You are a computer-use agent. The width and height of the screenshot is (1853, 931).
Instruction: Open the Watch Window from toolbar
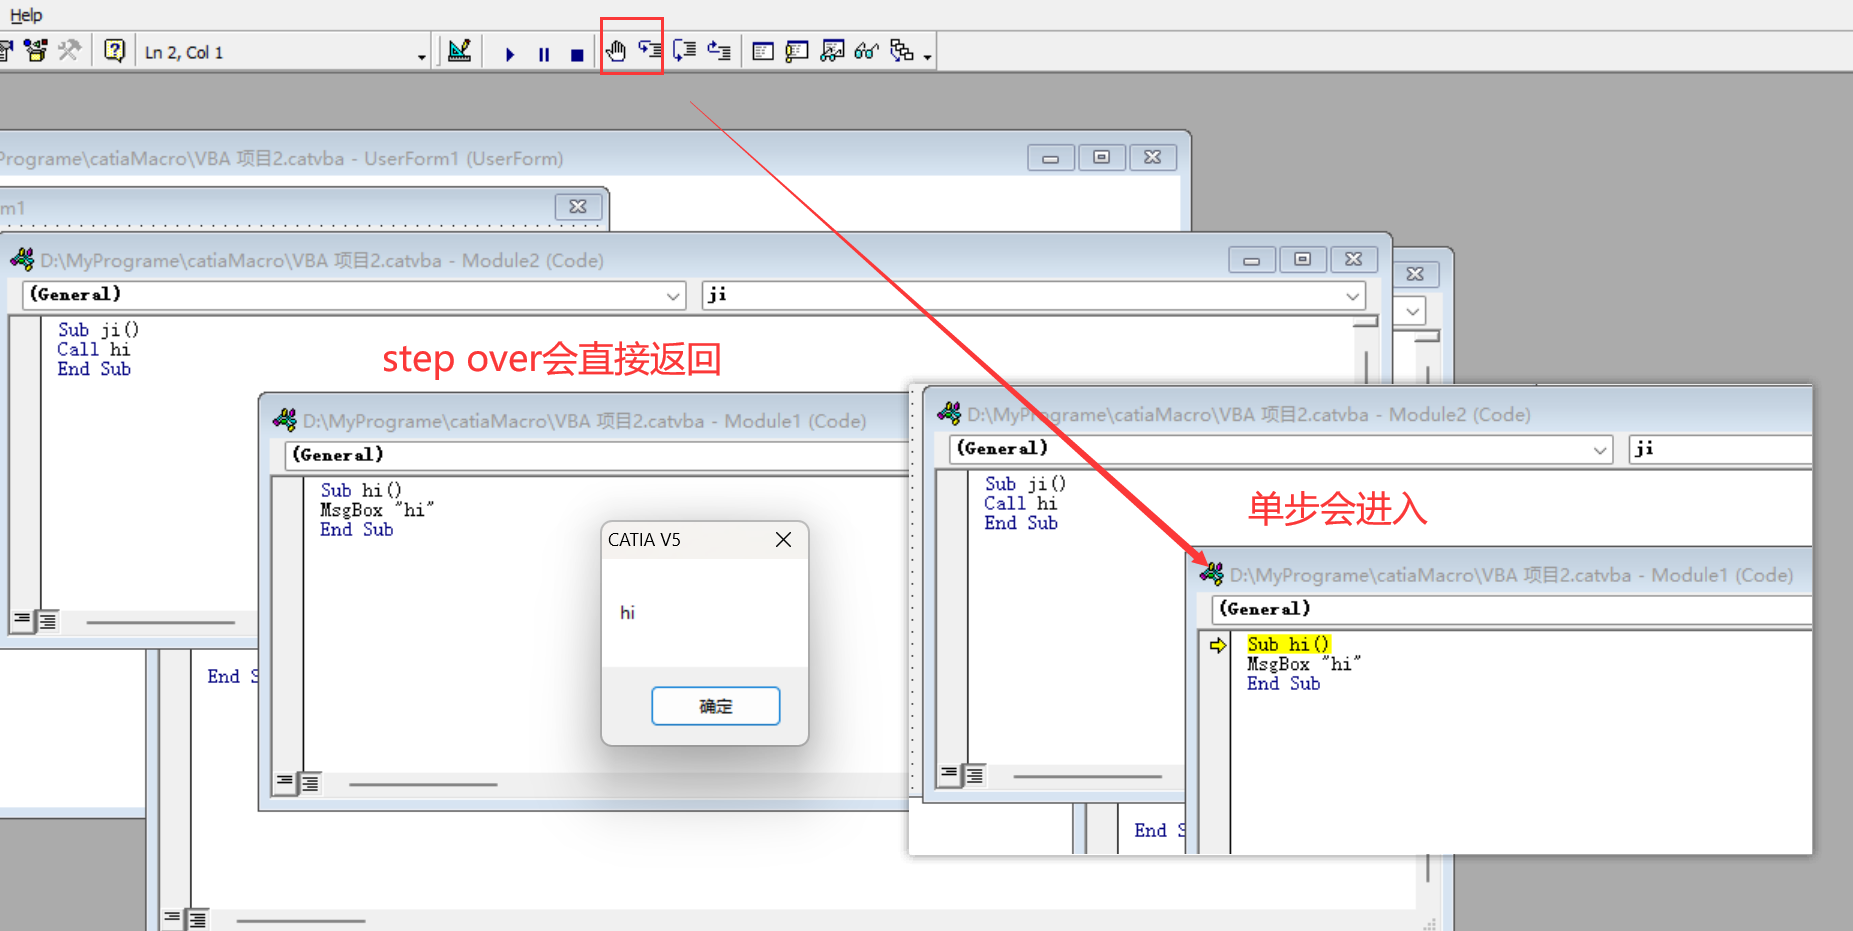tap(832, 51)
